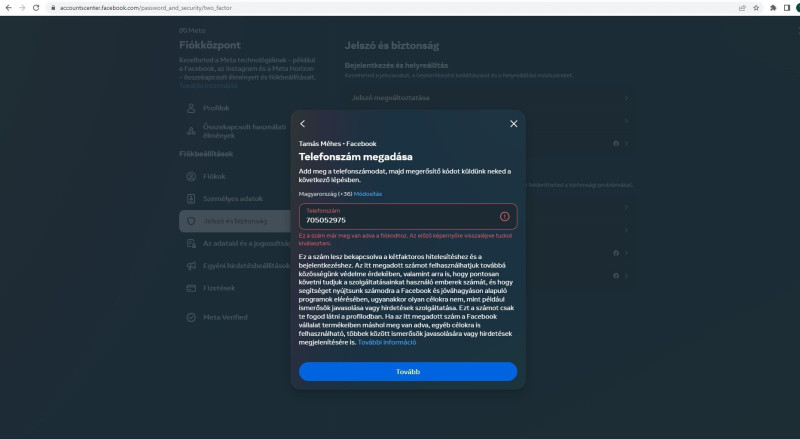Viewport: 800px width, 439px height.
Task: Click the Fiókközpont heading
Action: 210,45
